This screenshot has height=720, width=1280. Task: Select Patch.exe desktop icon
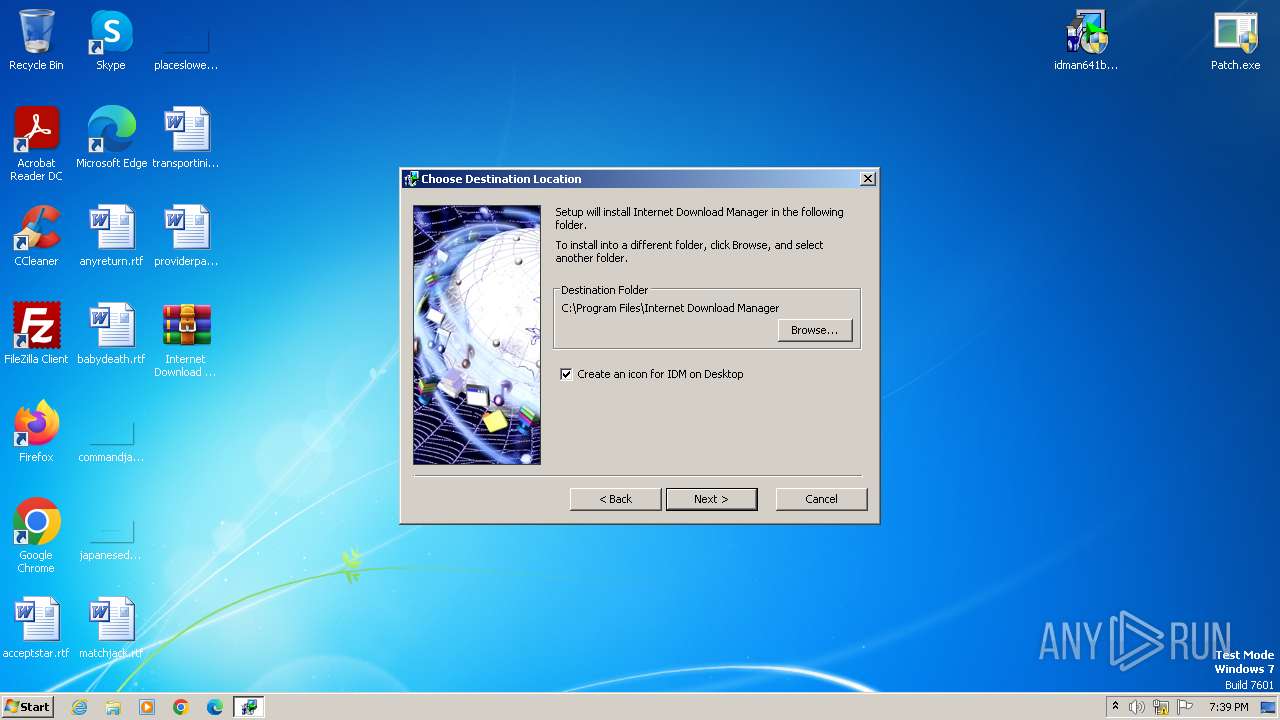tap(1236, 40)
